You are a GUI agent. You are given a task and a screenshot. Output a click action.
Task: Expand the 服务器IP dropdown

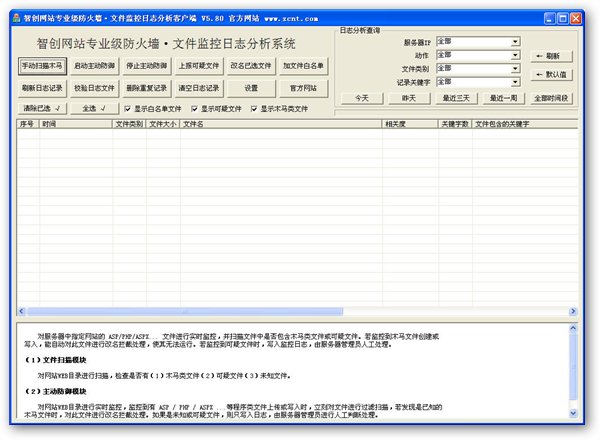coord(515,42)
